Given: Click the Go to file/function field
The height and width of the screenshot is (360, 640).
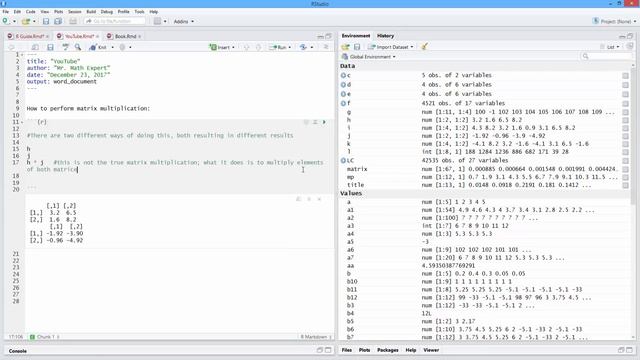Looking at the screenshot, I should [115, 21].
